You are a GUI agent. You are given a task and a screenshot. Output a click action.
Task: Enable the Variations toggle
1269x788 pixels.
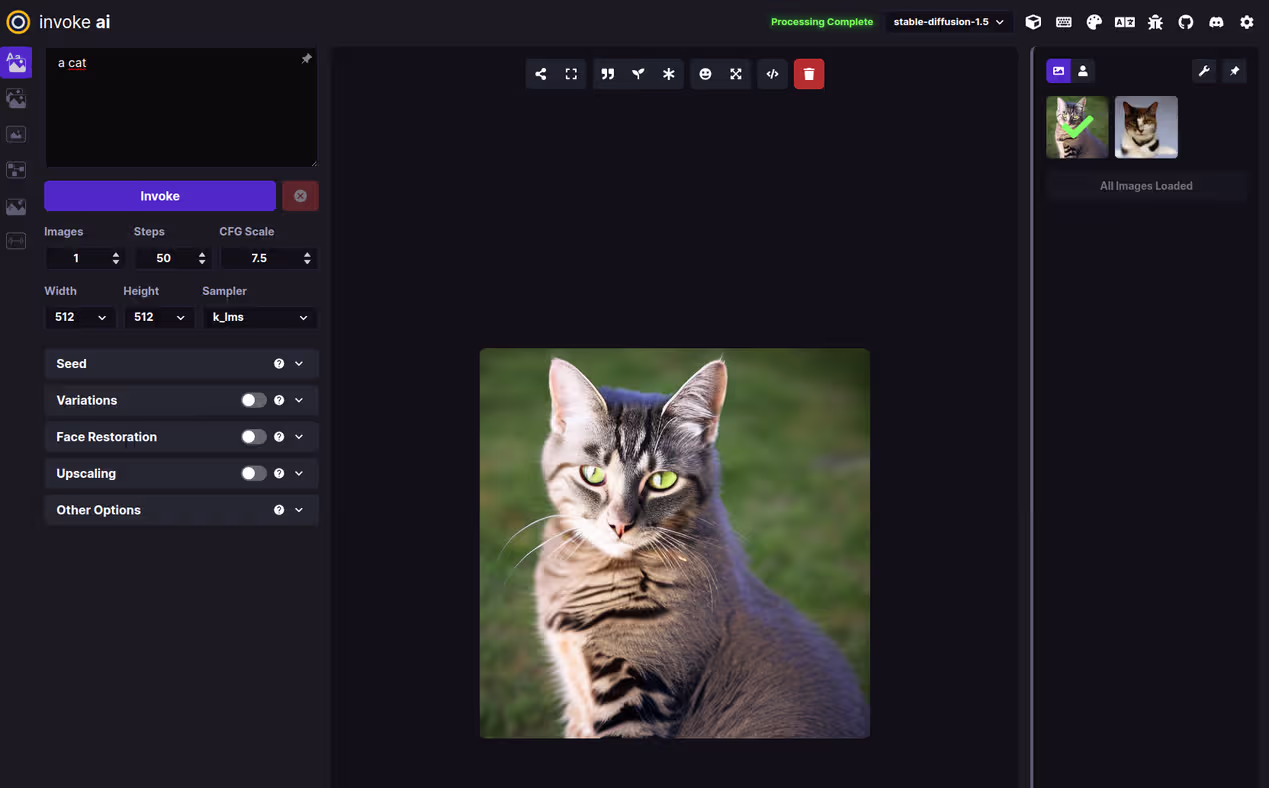click(254, 400)
